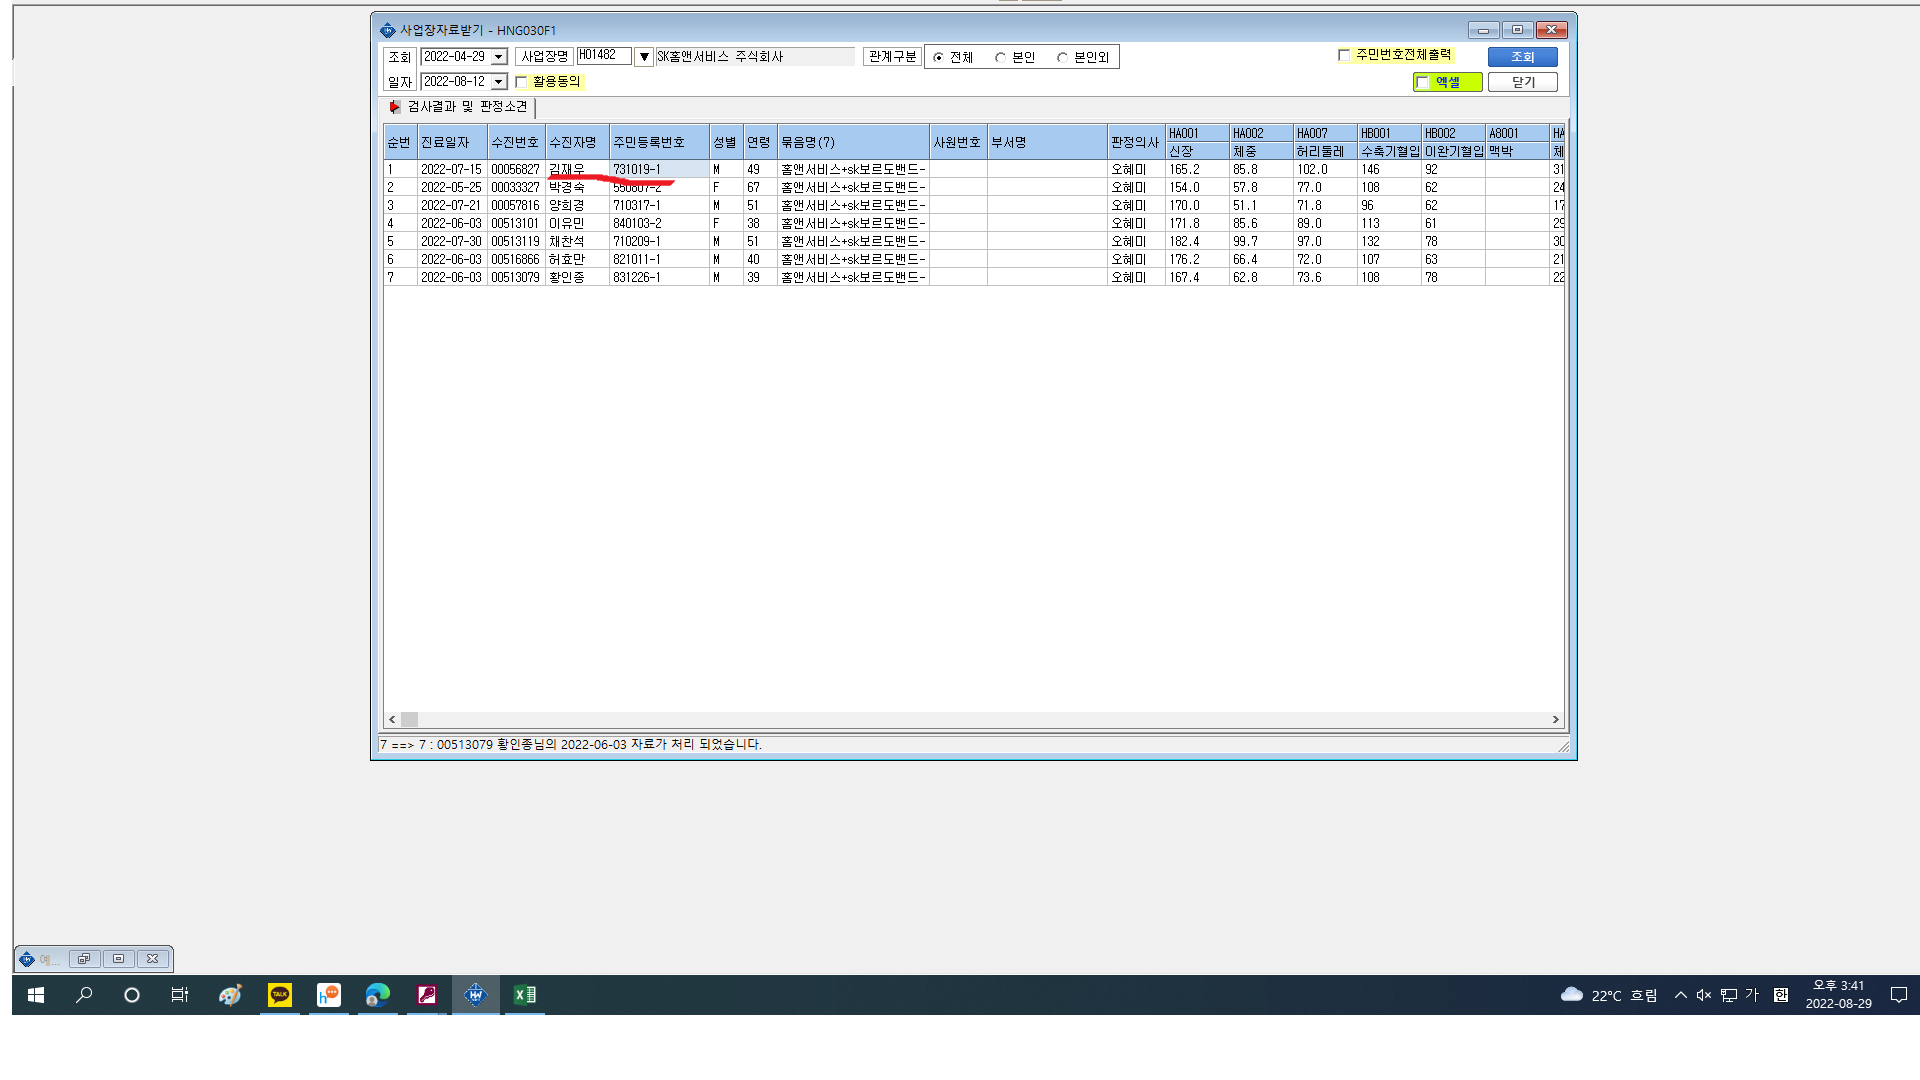Enable the 주민번호전체출력 checkbox

pyautogui.click(x=1344, y=55)
